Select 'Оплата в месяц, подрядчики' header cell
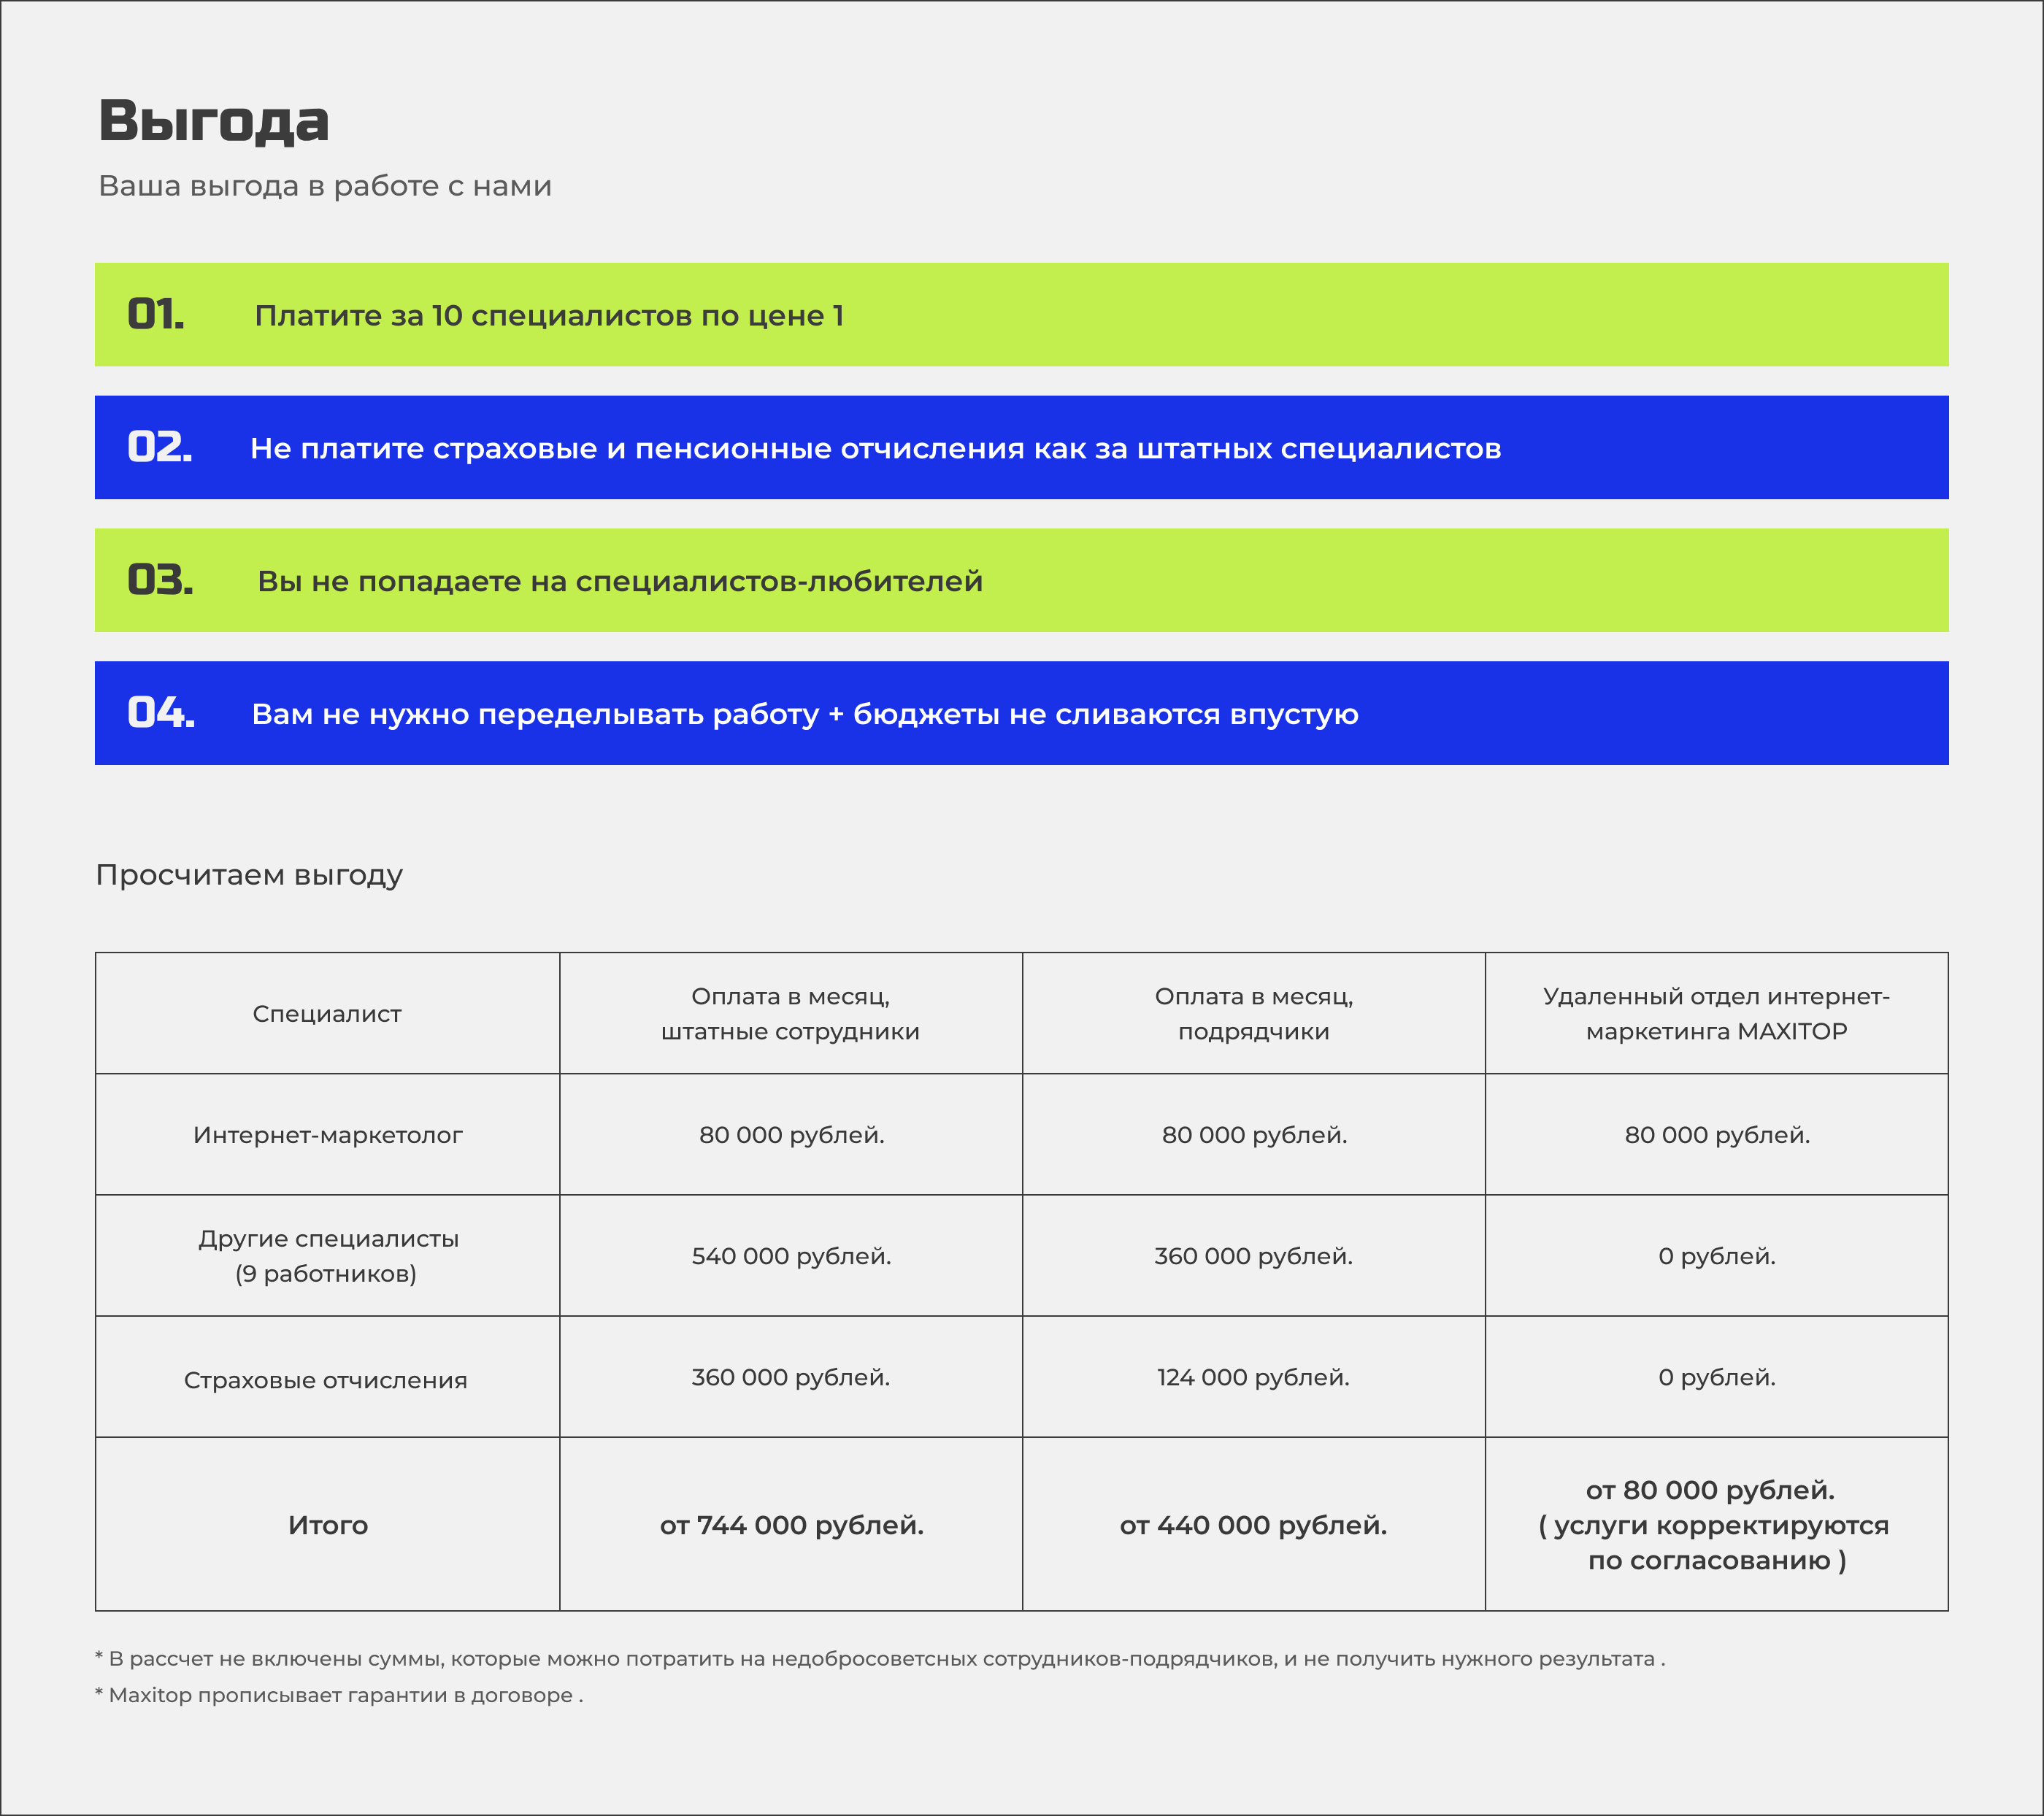 (1253, 1014)
